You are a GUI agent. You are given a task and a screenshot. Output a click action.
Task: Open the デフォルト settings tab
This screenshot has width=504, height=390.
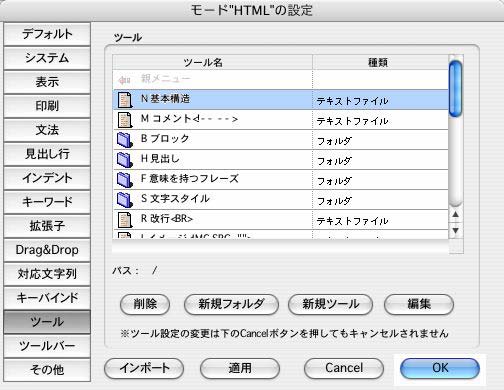[x=47, y=34]
